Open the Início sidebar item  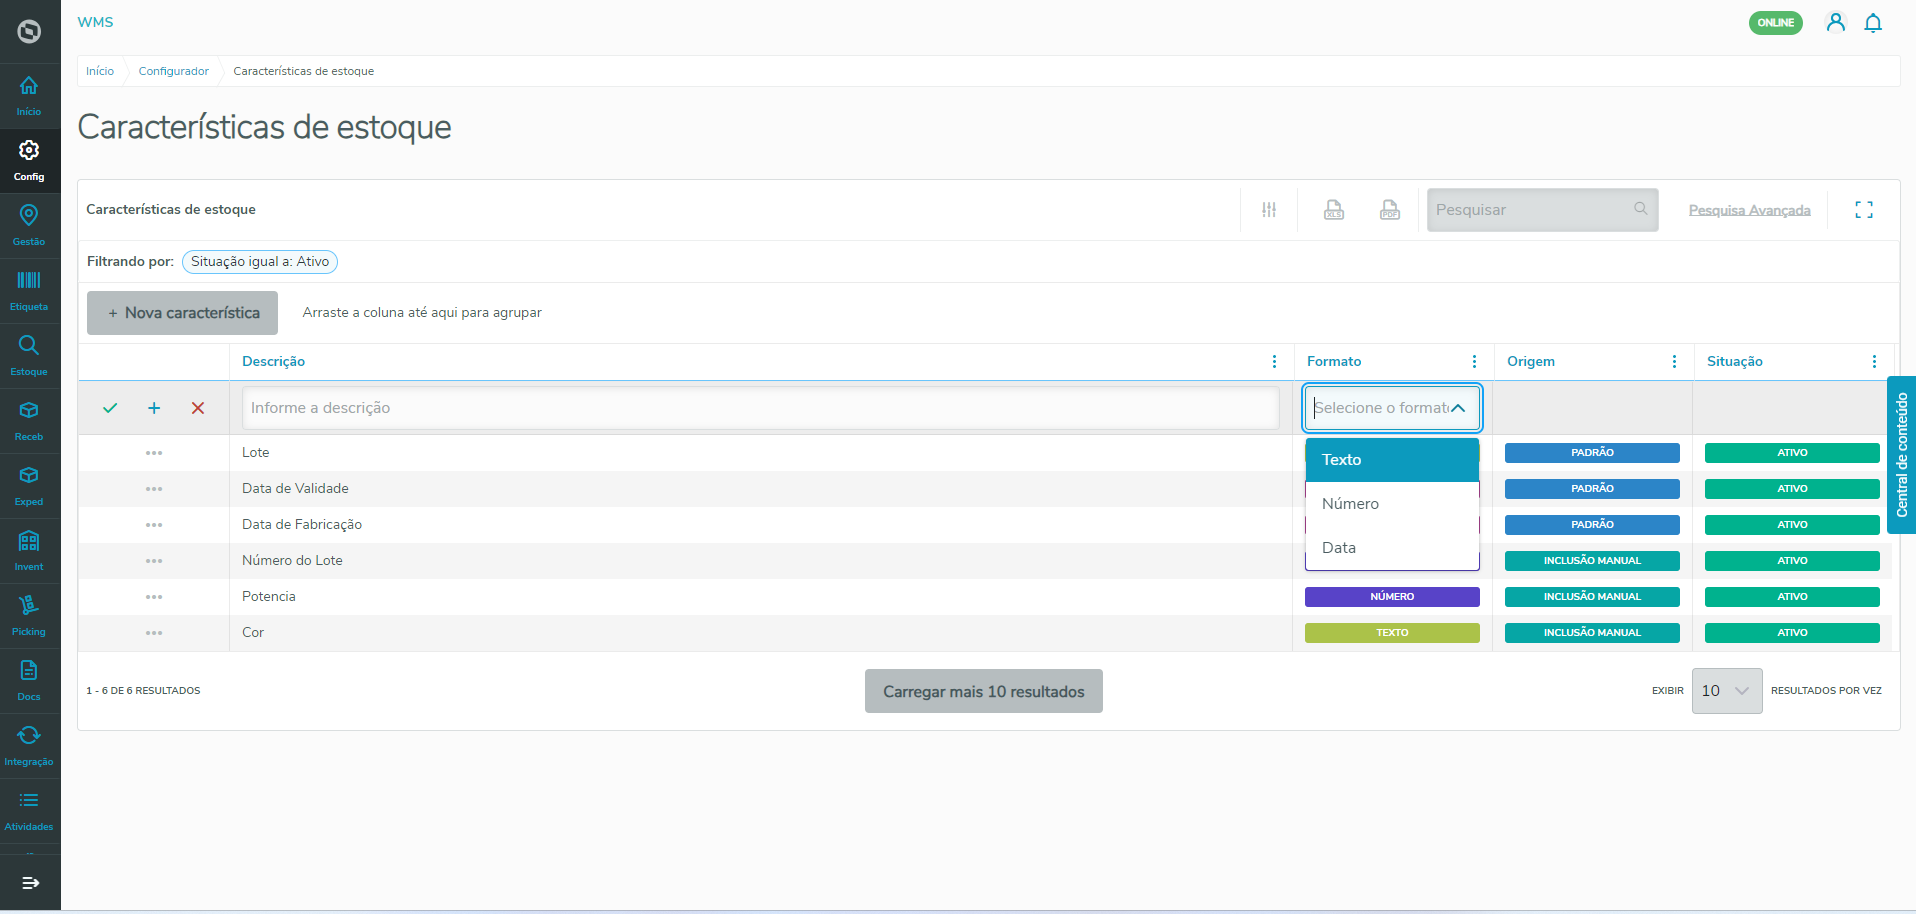[29, 96]
